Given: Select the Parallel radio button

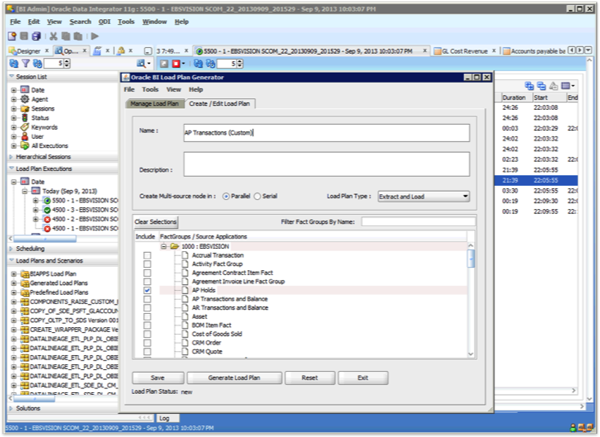Looking at the screenshot, I should point(226,196).
